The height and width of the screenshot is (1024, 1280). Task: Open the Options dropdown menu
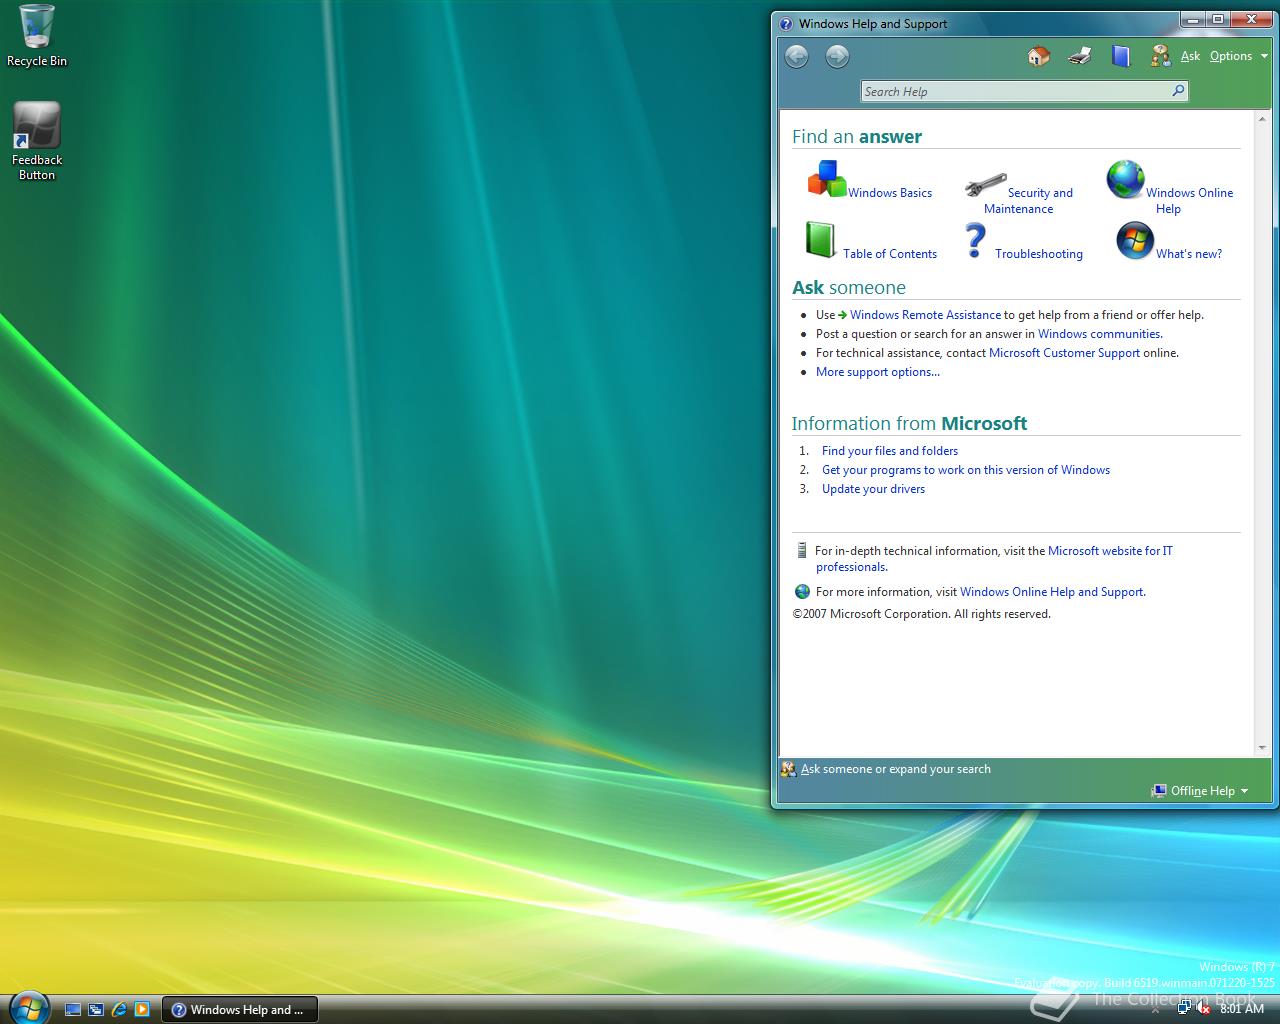tap(1238, 56)
